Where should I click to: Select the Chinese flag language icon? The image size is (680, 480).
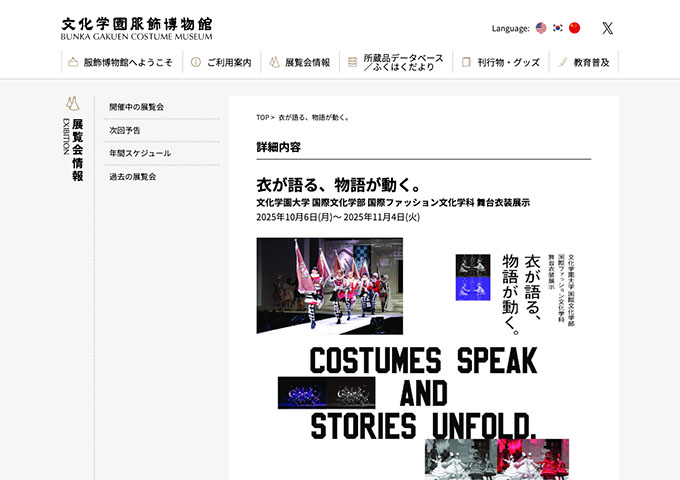[x=574, y=28]
